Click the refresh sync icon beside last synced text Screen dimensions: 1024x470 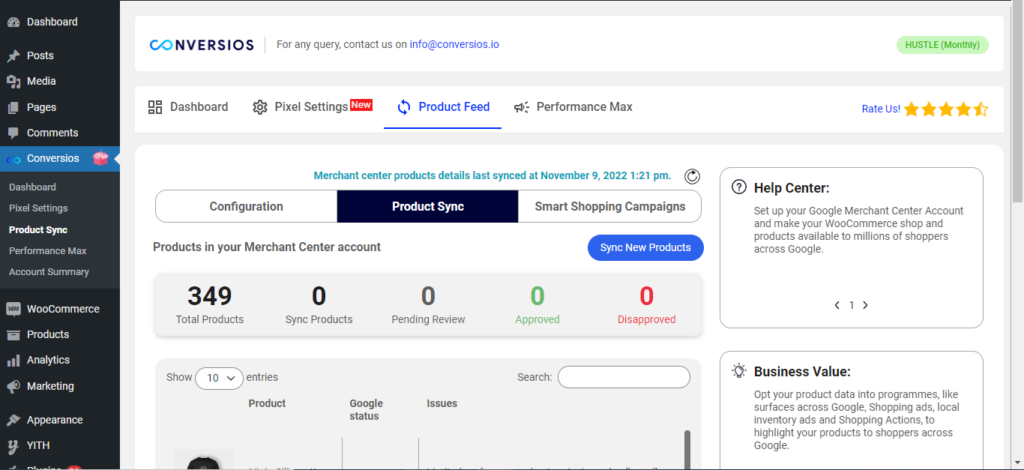click(692, 176)
